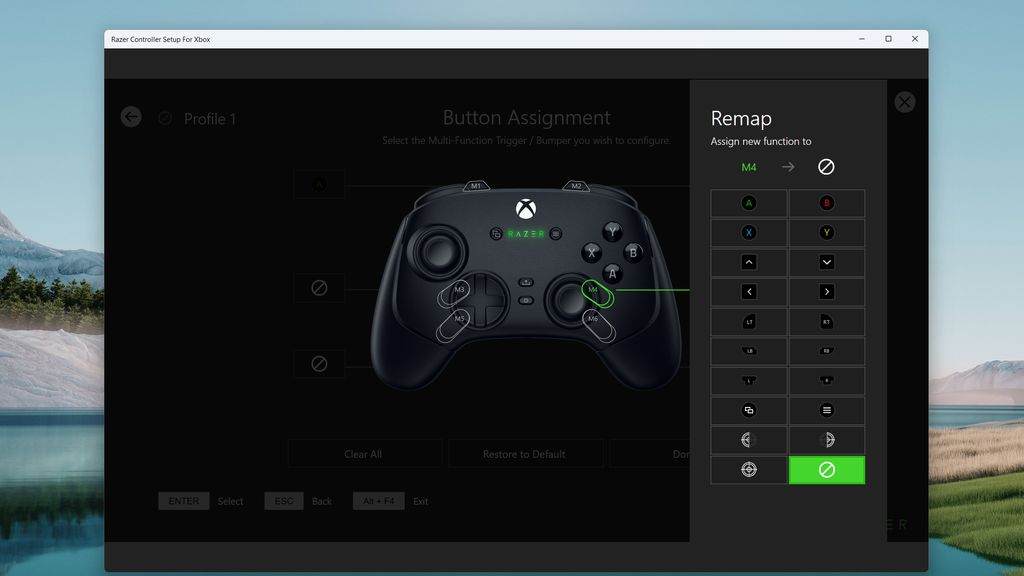Select the RT trigger remap option
This screenshot has width=1024, height=576.
click(827, 321)
